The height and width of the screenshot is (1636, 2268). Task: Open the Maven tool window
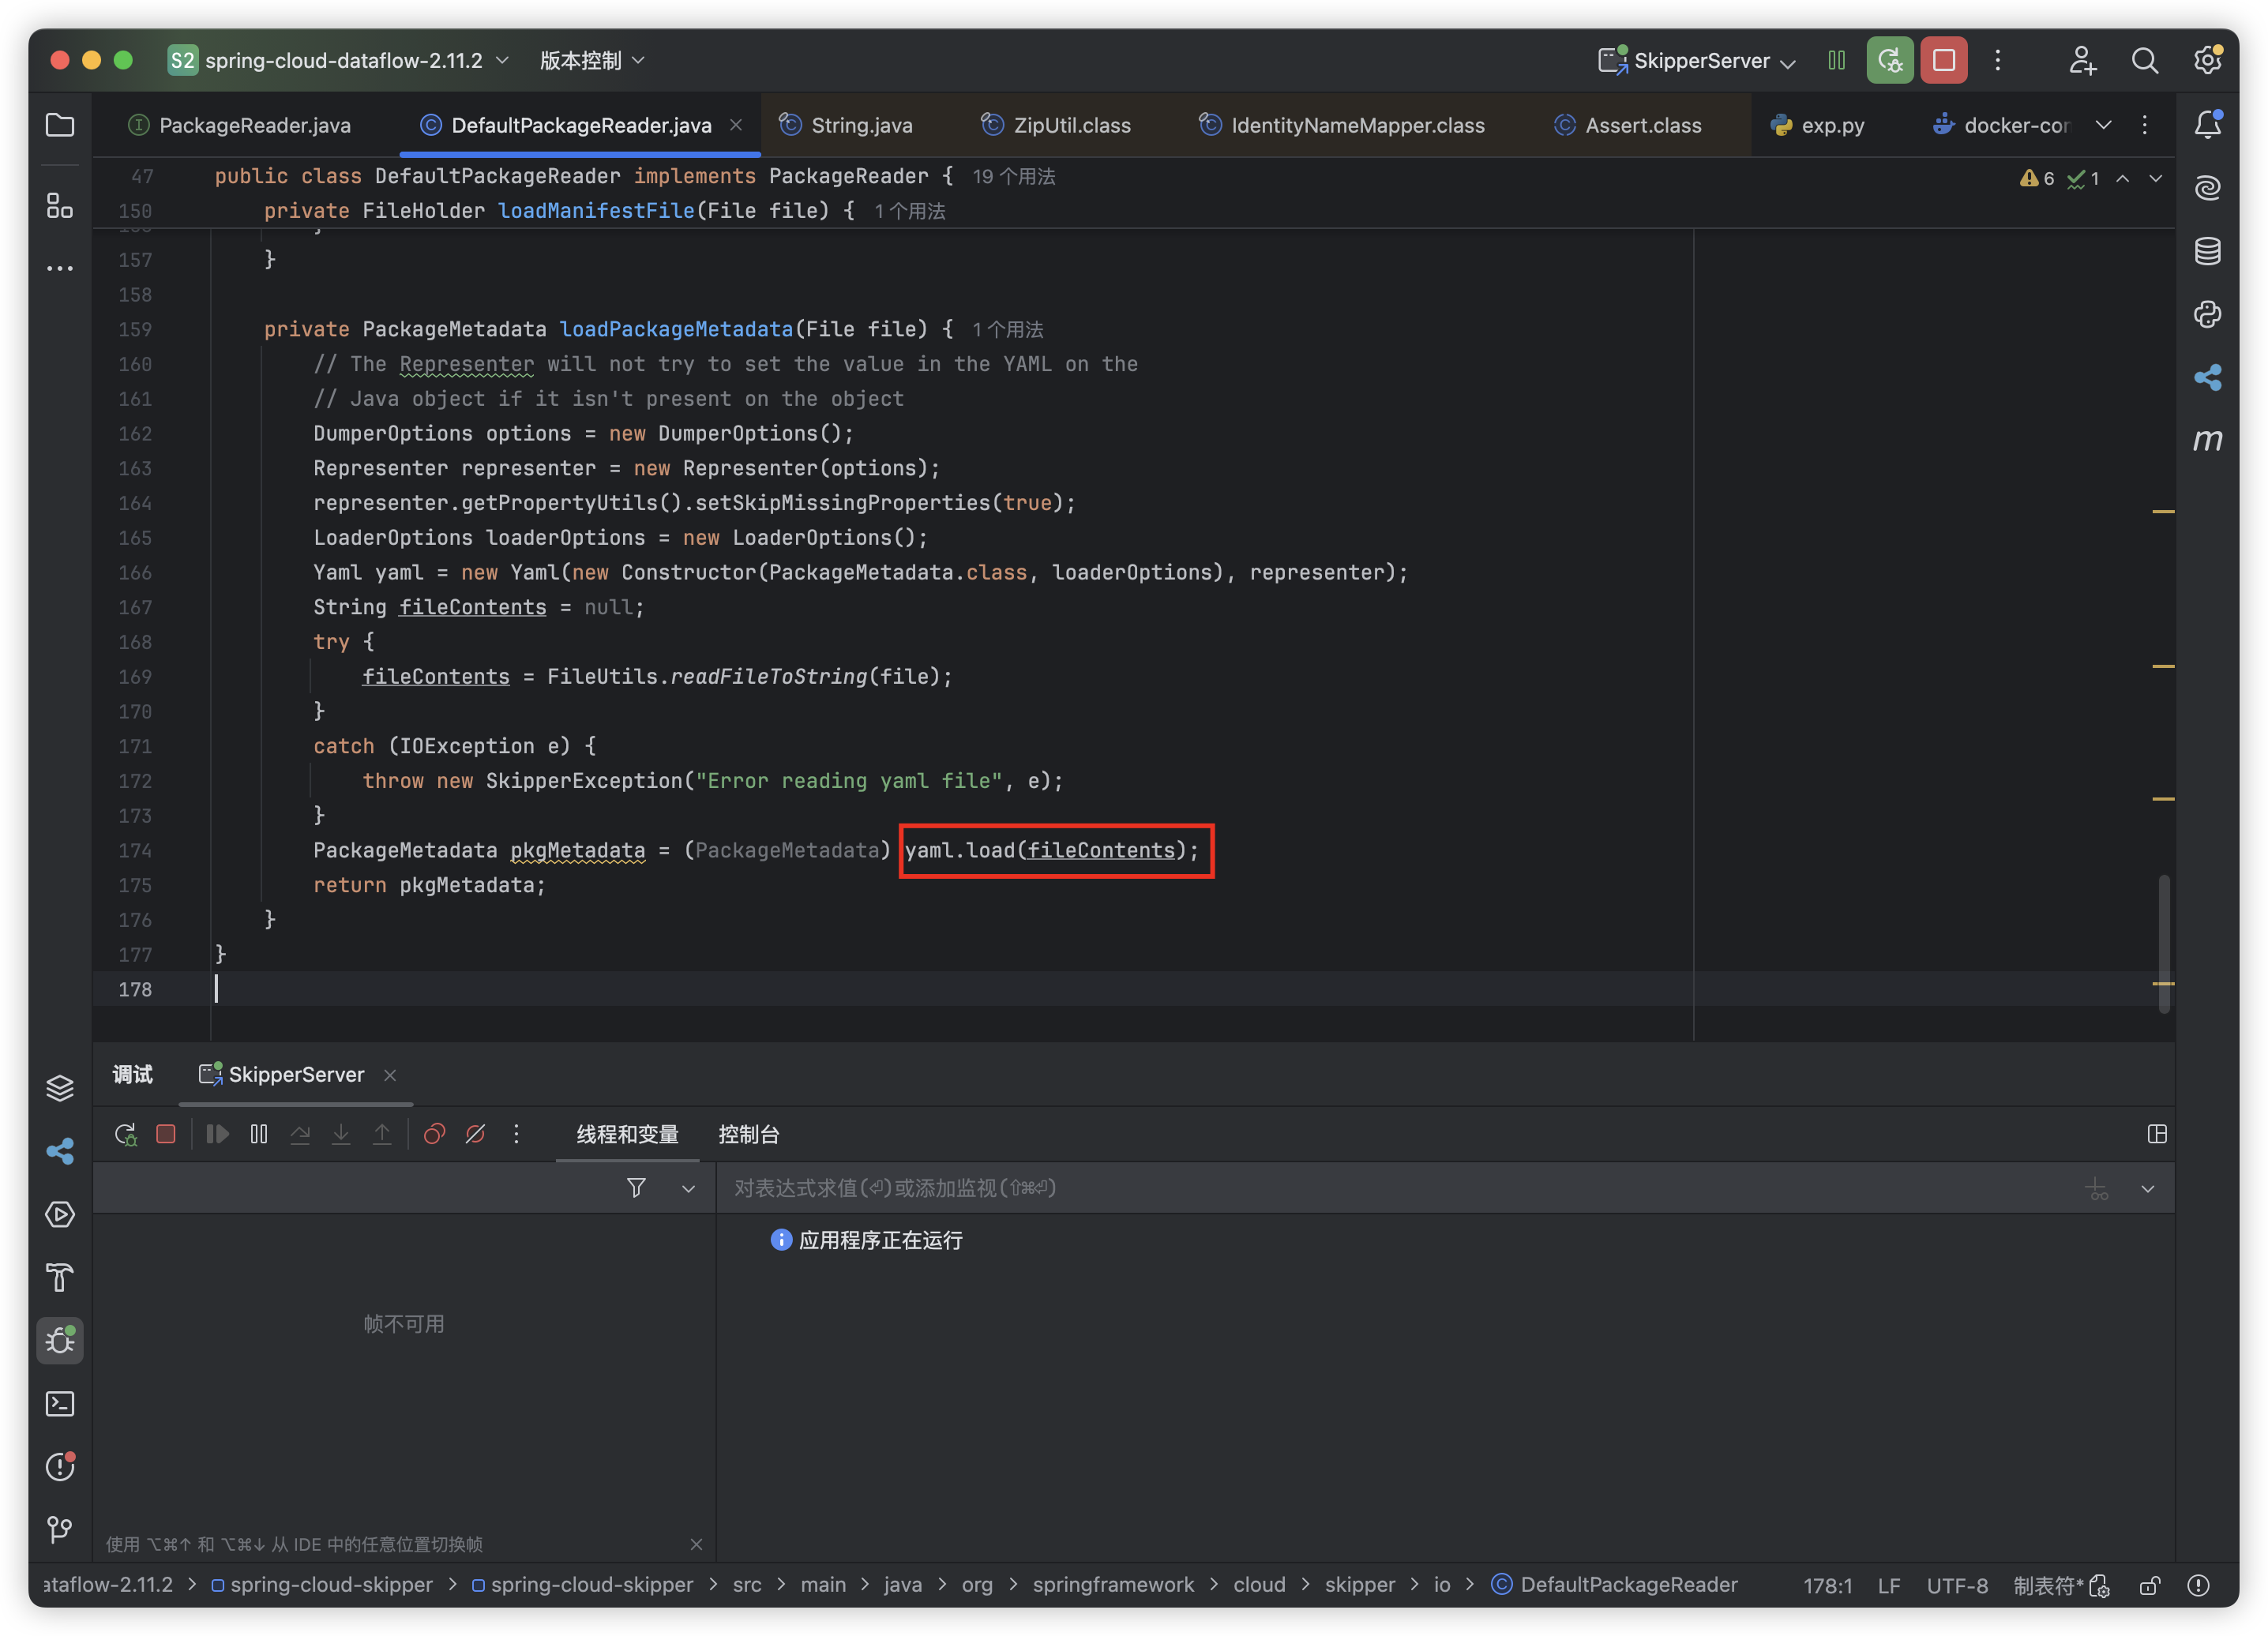click(x=2207, y=440)
